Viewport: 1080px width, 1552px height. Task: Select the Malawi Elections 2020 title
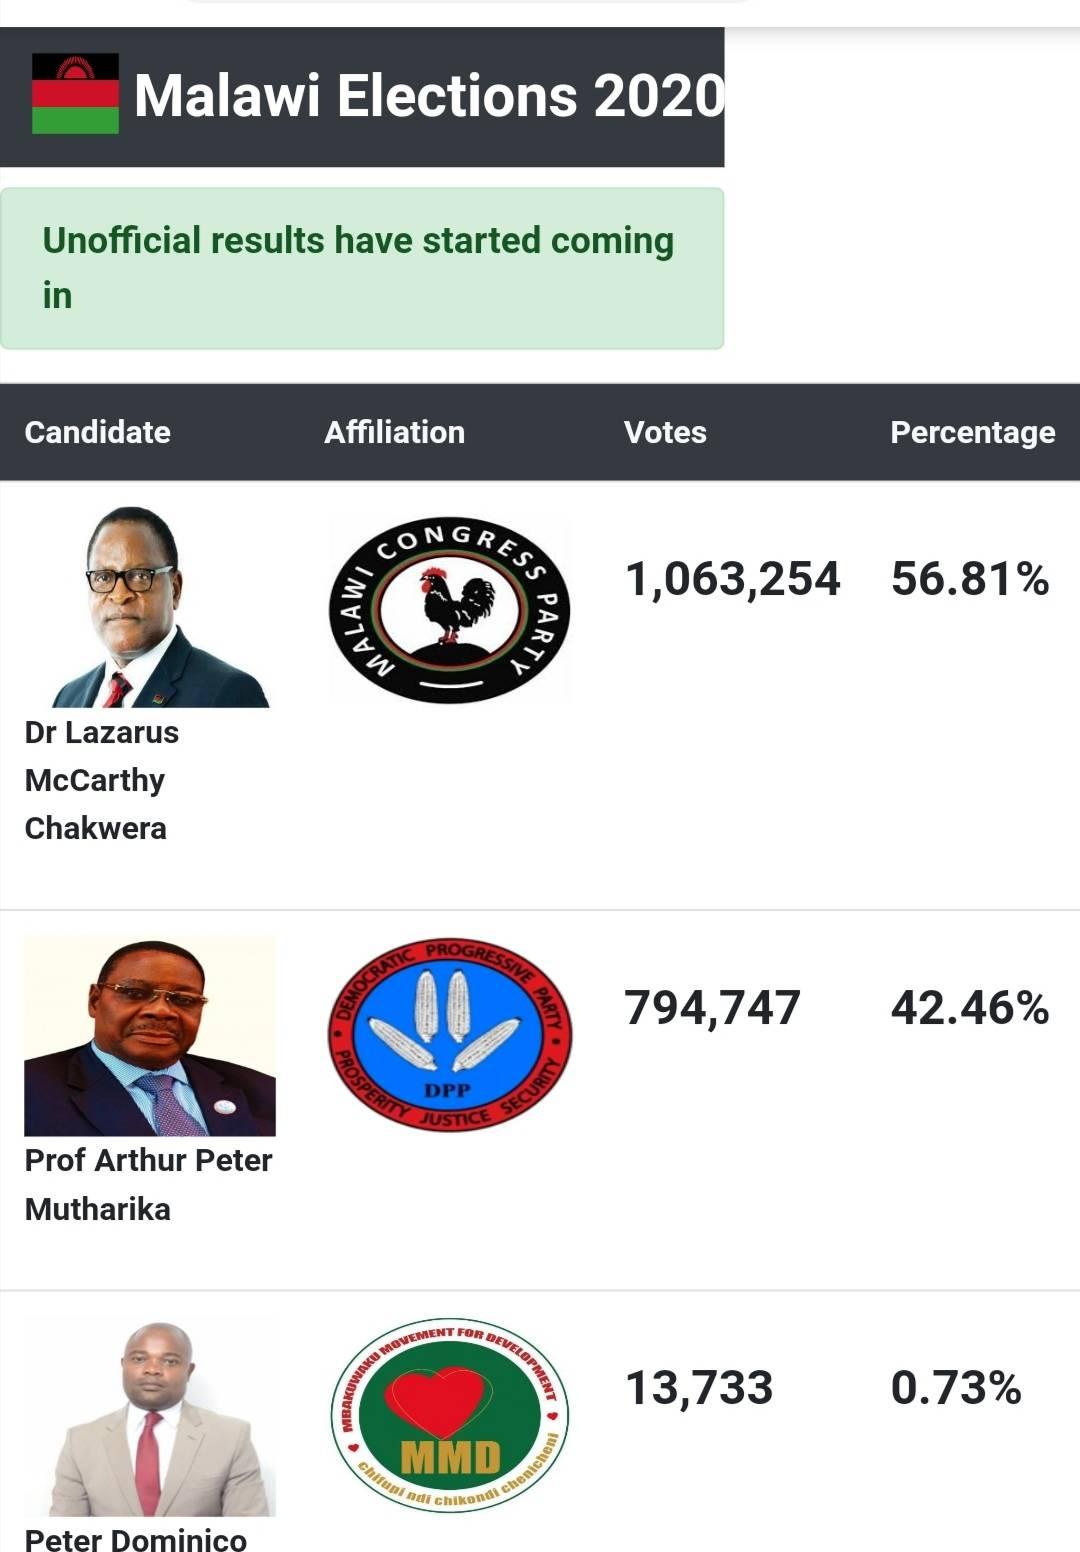pyautogui.click(x=429, y=96)
